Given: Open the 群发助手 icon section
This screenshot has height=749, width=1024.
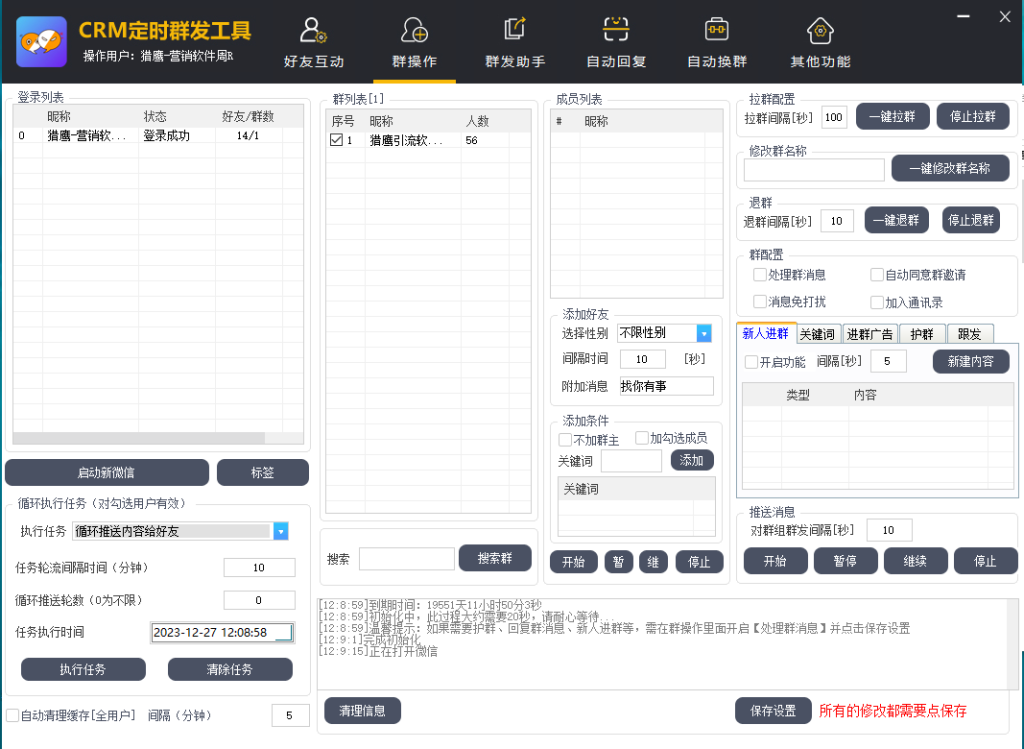Looking at the screenshot, I should [515, 31].
